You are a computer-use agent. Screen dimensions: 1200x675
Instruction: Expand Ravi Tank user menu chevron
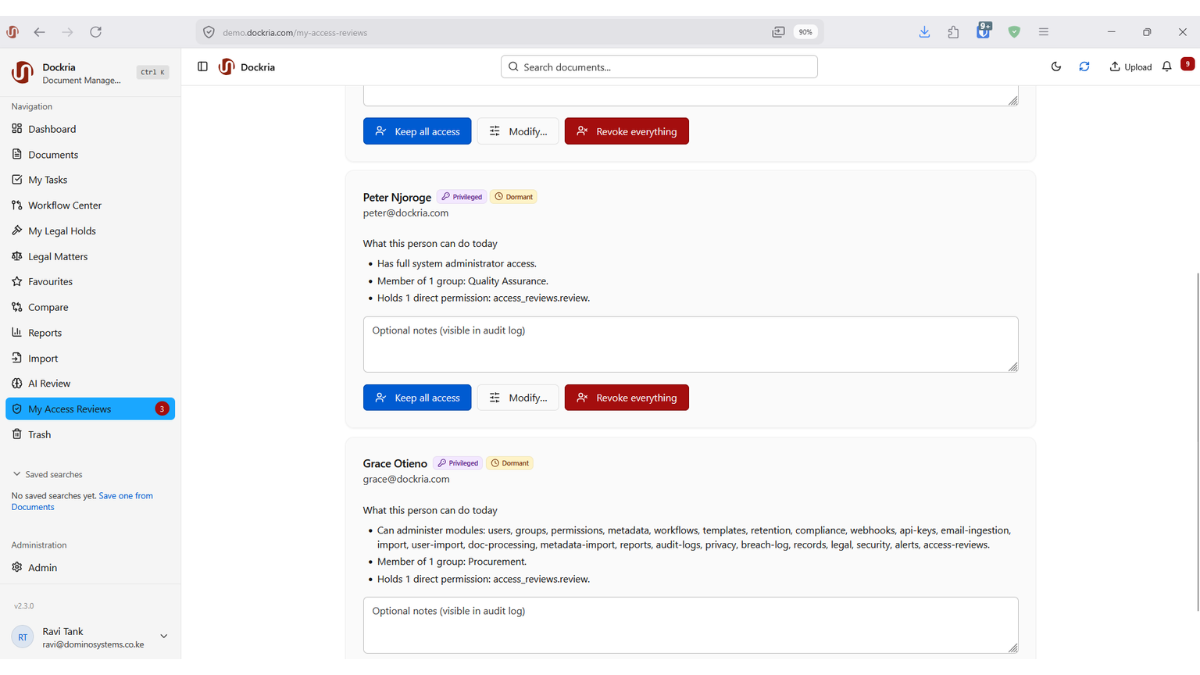point(164,636)
